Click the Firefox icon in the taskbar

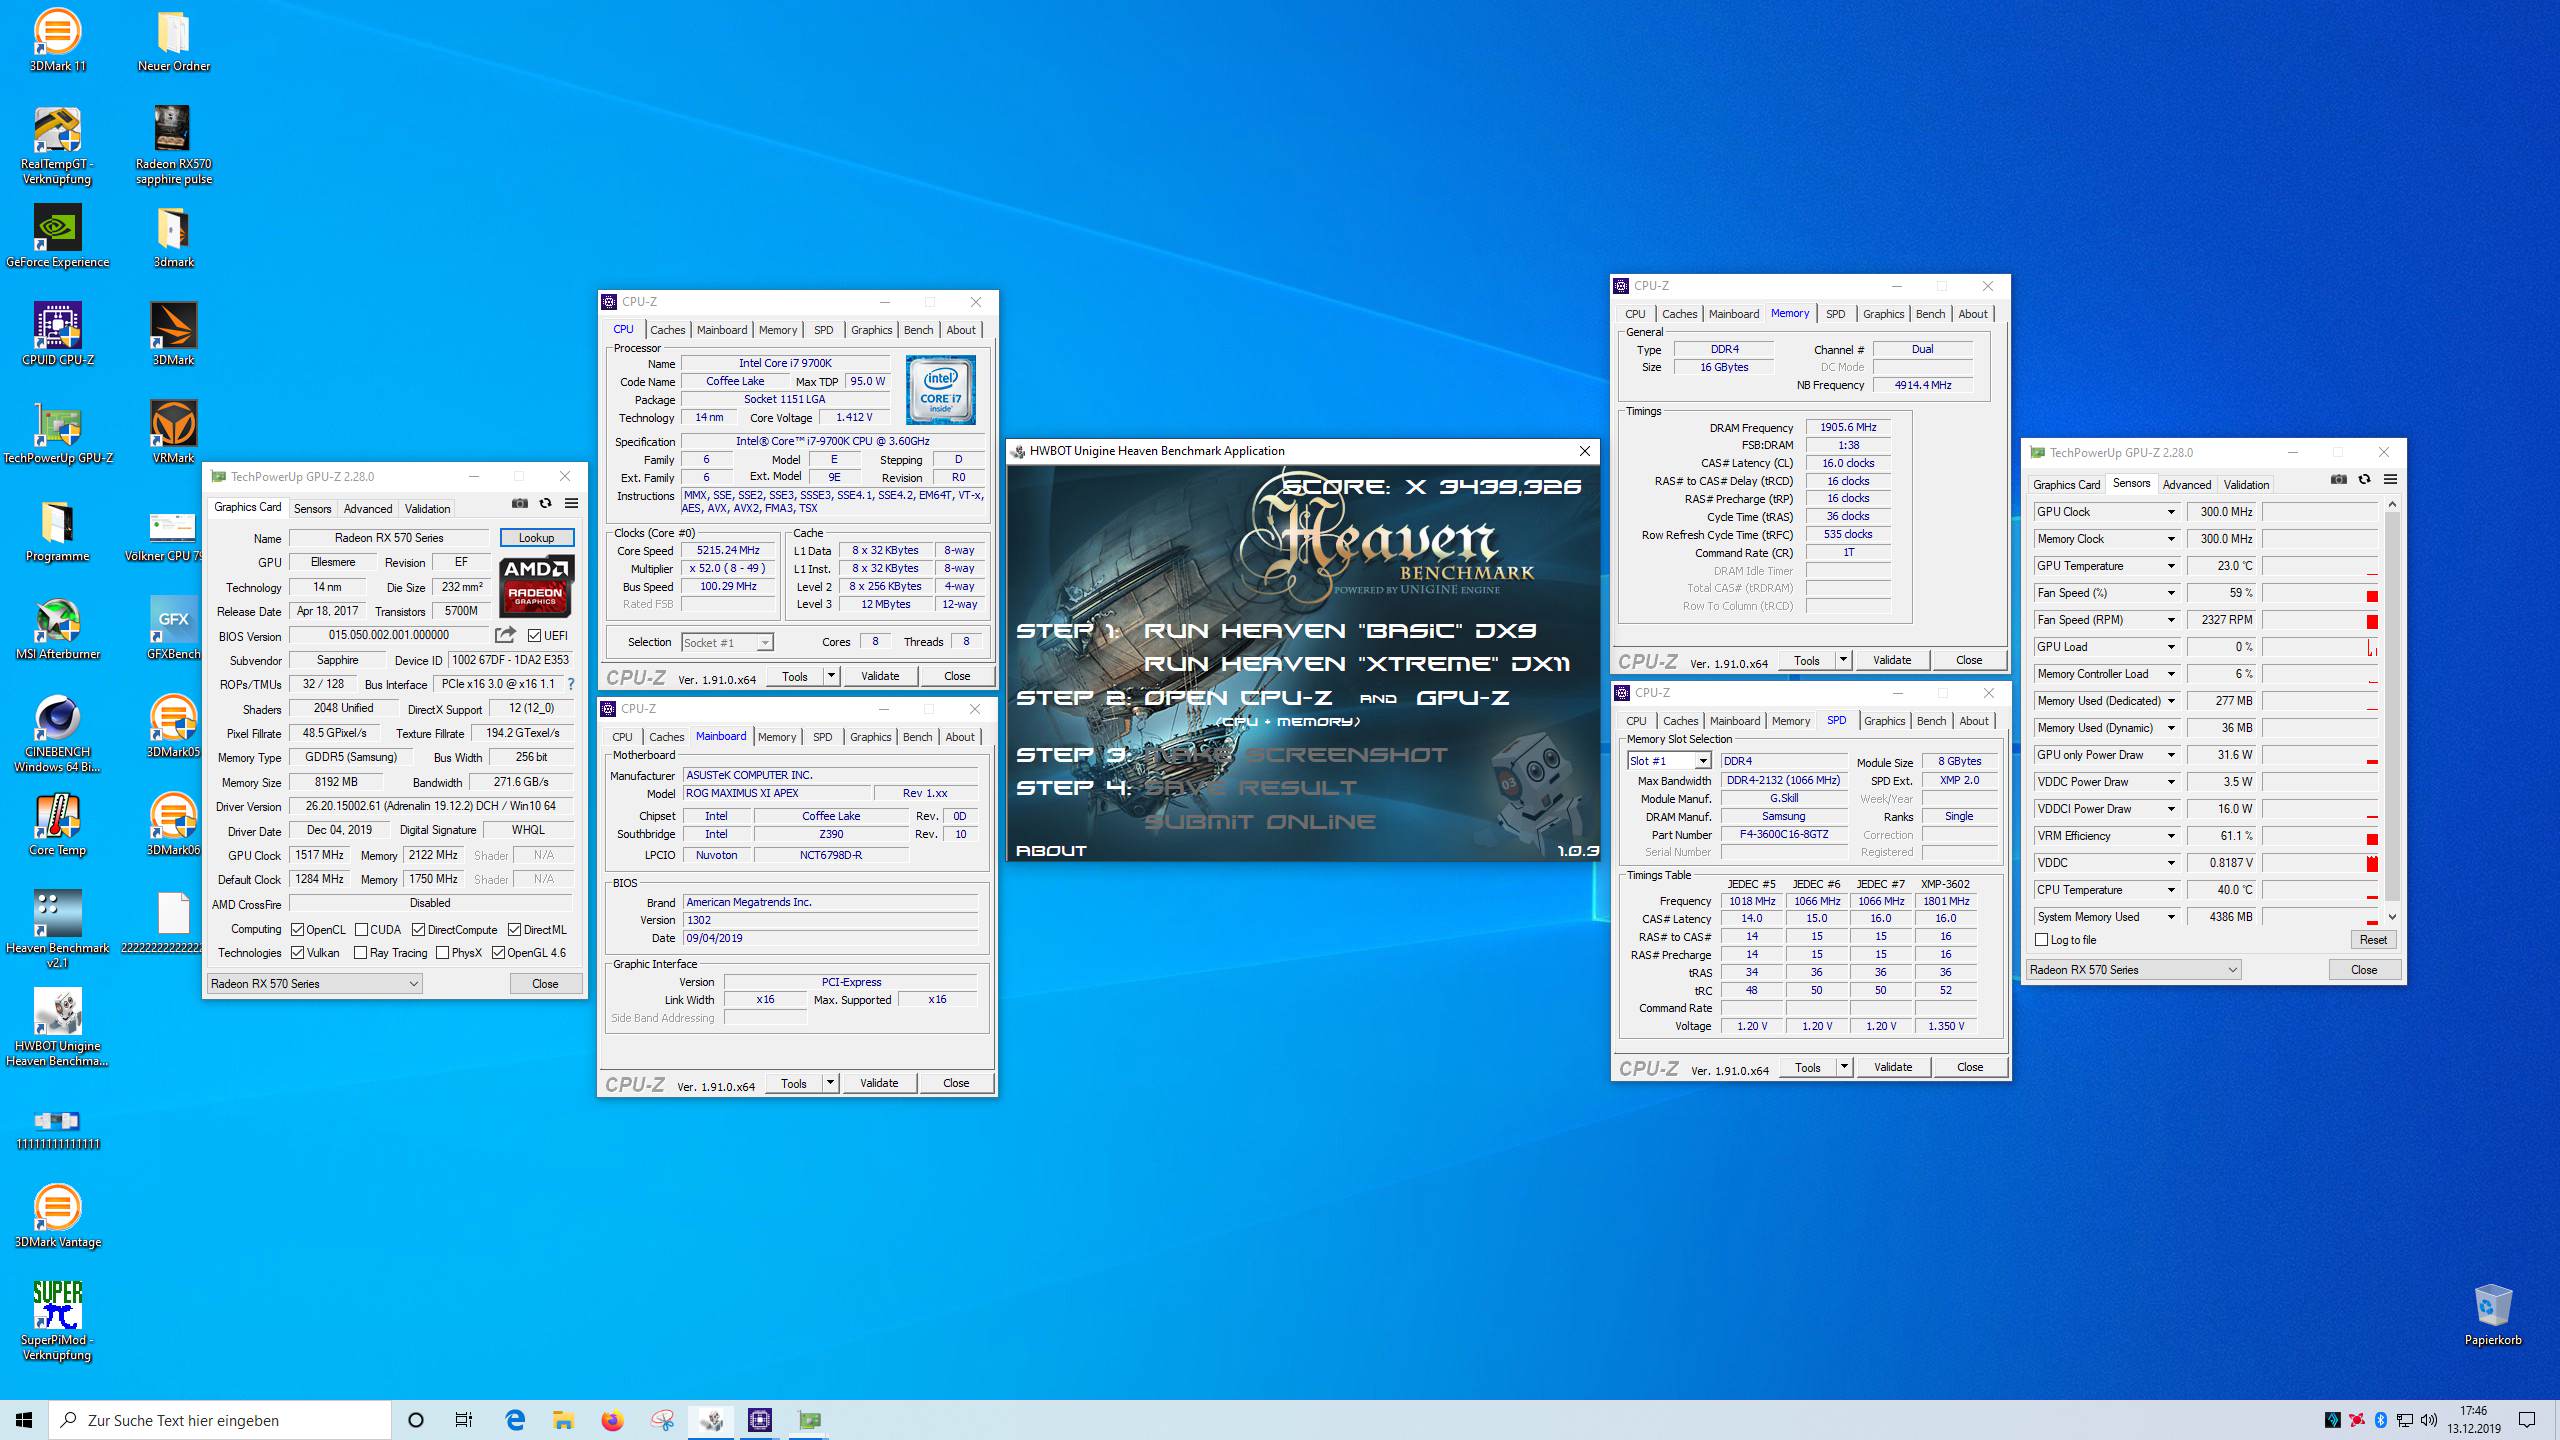[613, 1420]
